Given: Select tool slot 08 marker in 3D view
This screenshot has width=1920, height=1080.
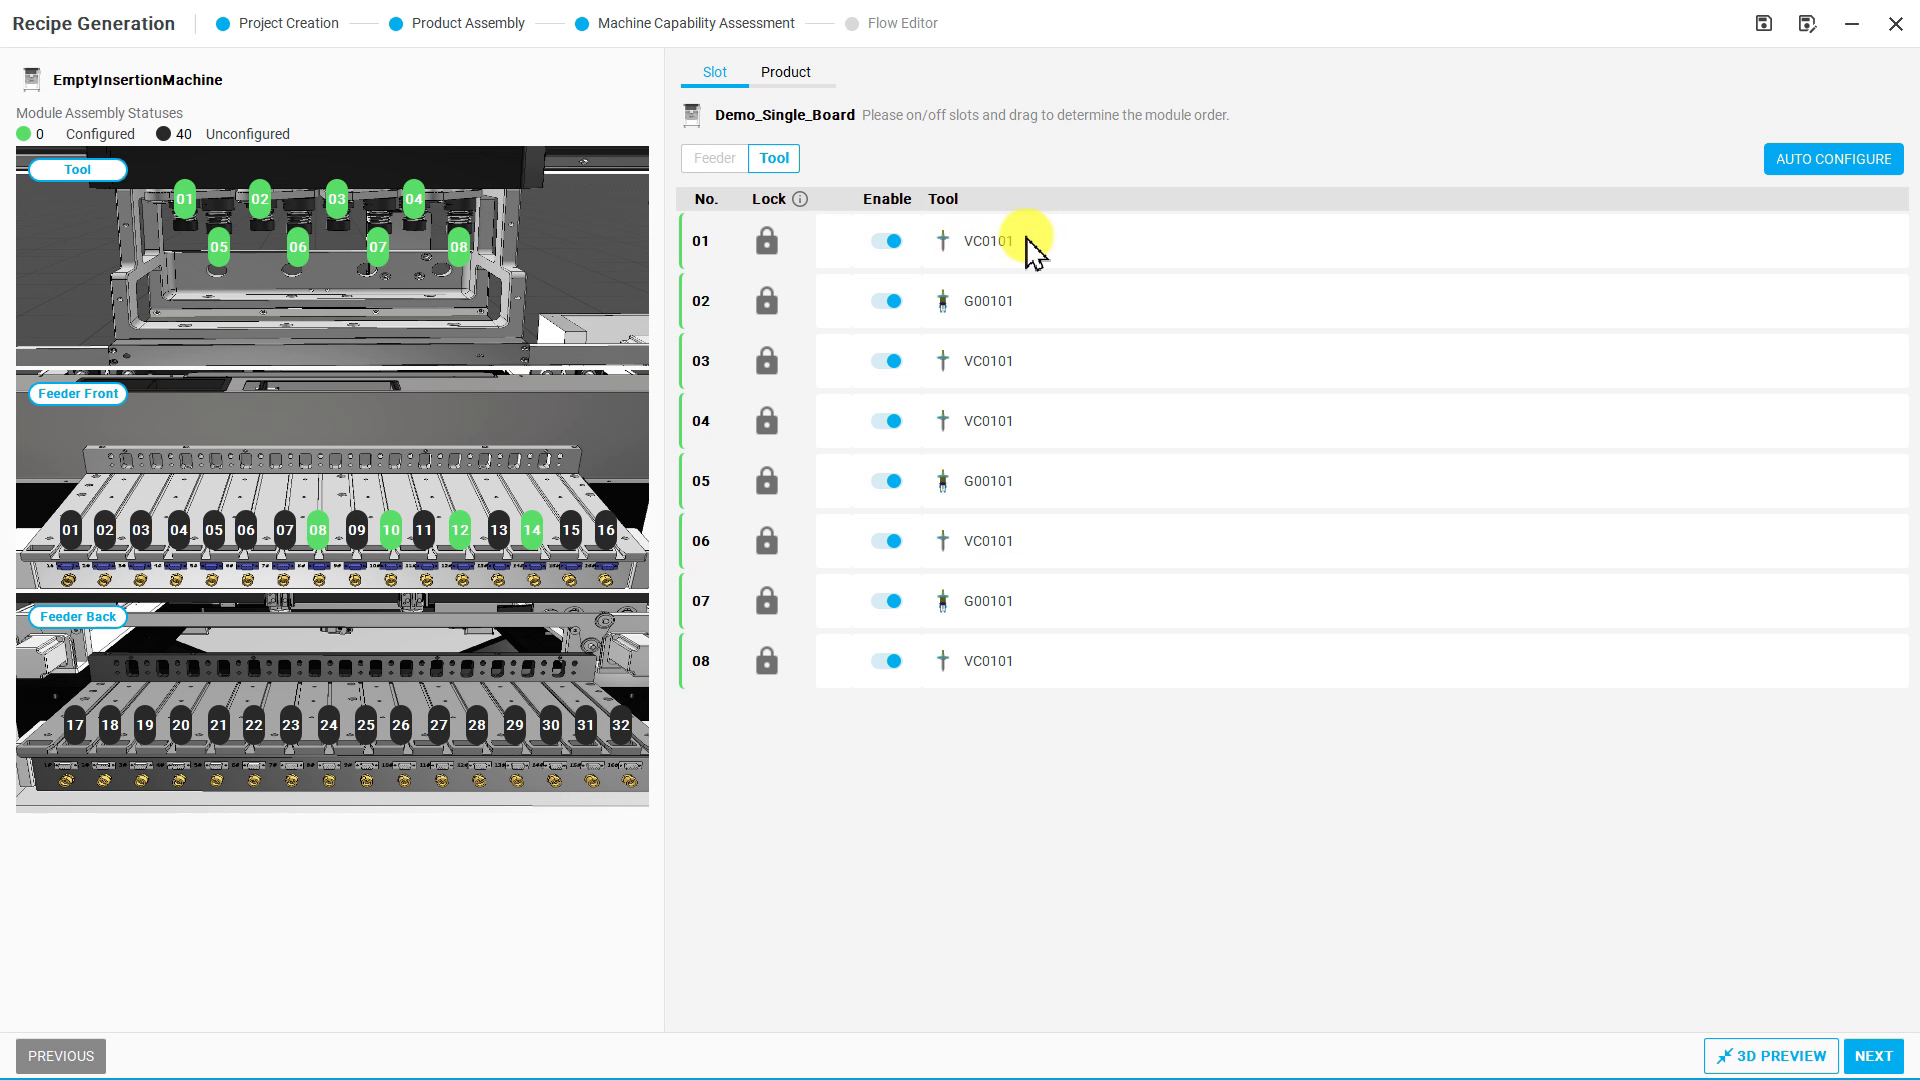Looking at the screenshot, I should (x=459, y=247).
